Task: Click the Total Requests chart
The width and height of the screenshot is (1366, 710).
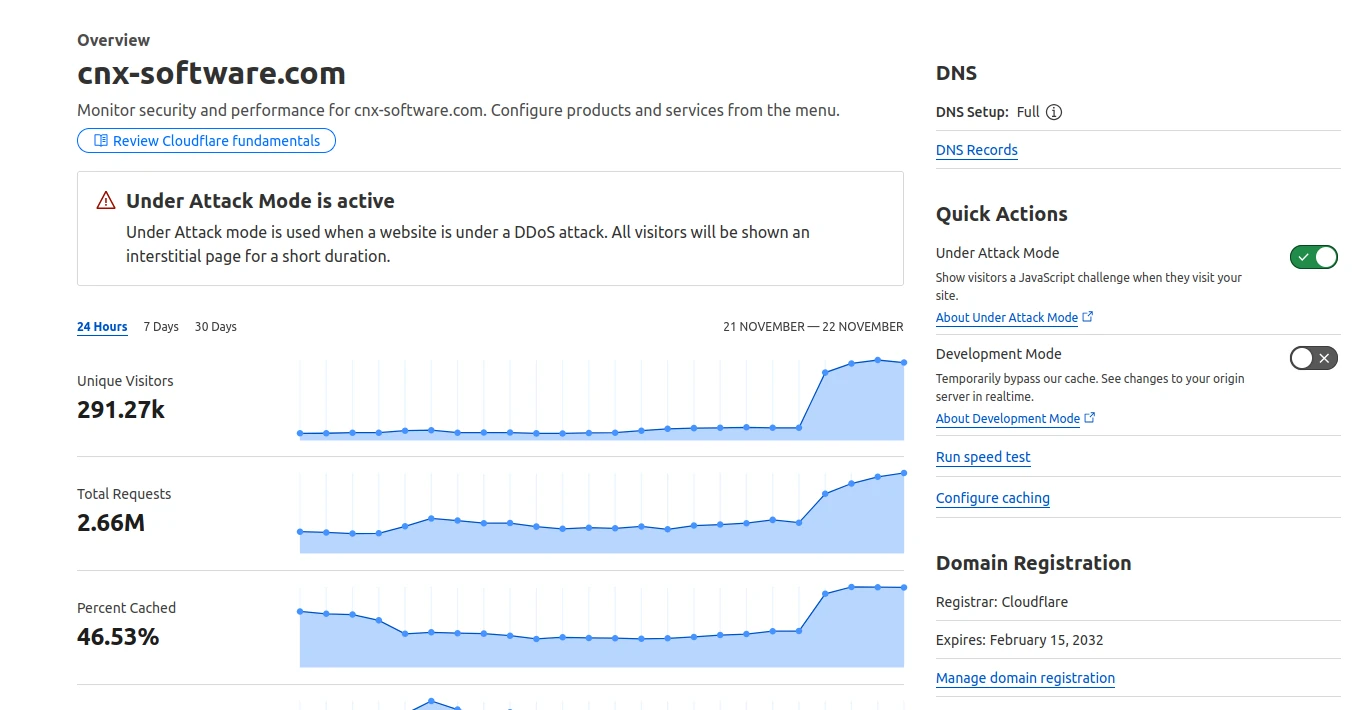Action: (601, 512)
